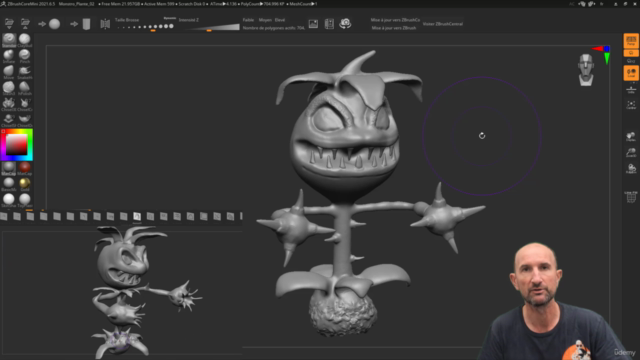This screenshot has height=360, width=640.
Task: Select the hPolish brush
Action: click(24, 88)
